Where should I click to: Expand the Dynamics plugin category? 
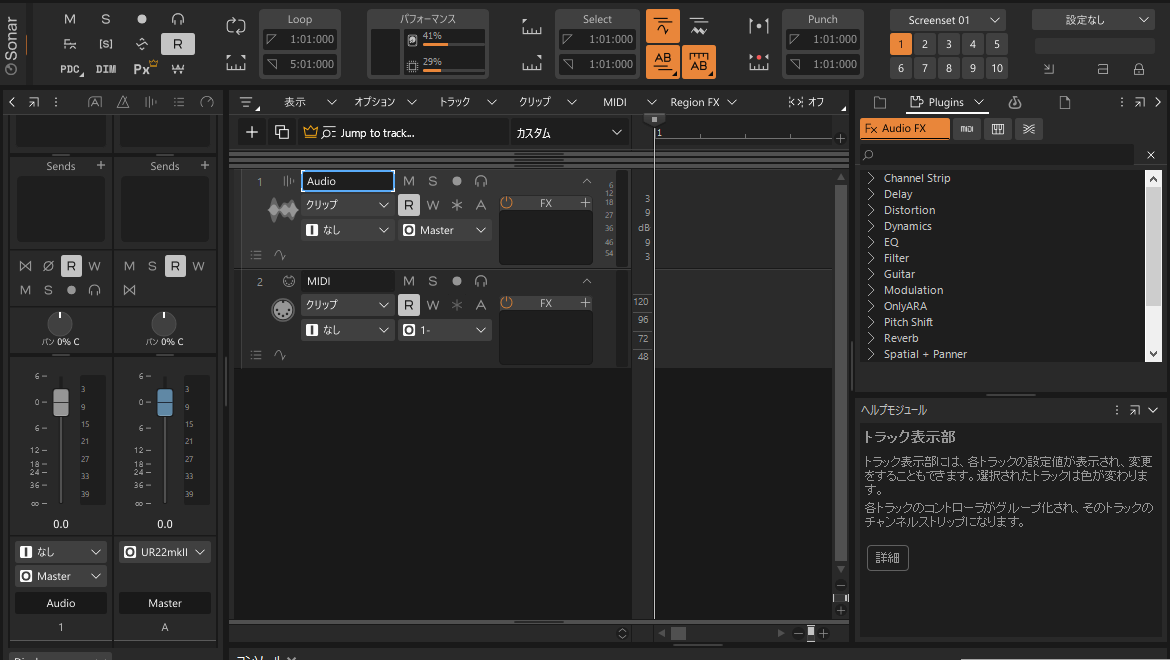871,227
